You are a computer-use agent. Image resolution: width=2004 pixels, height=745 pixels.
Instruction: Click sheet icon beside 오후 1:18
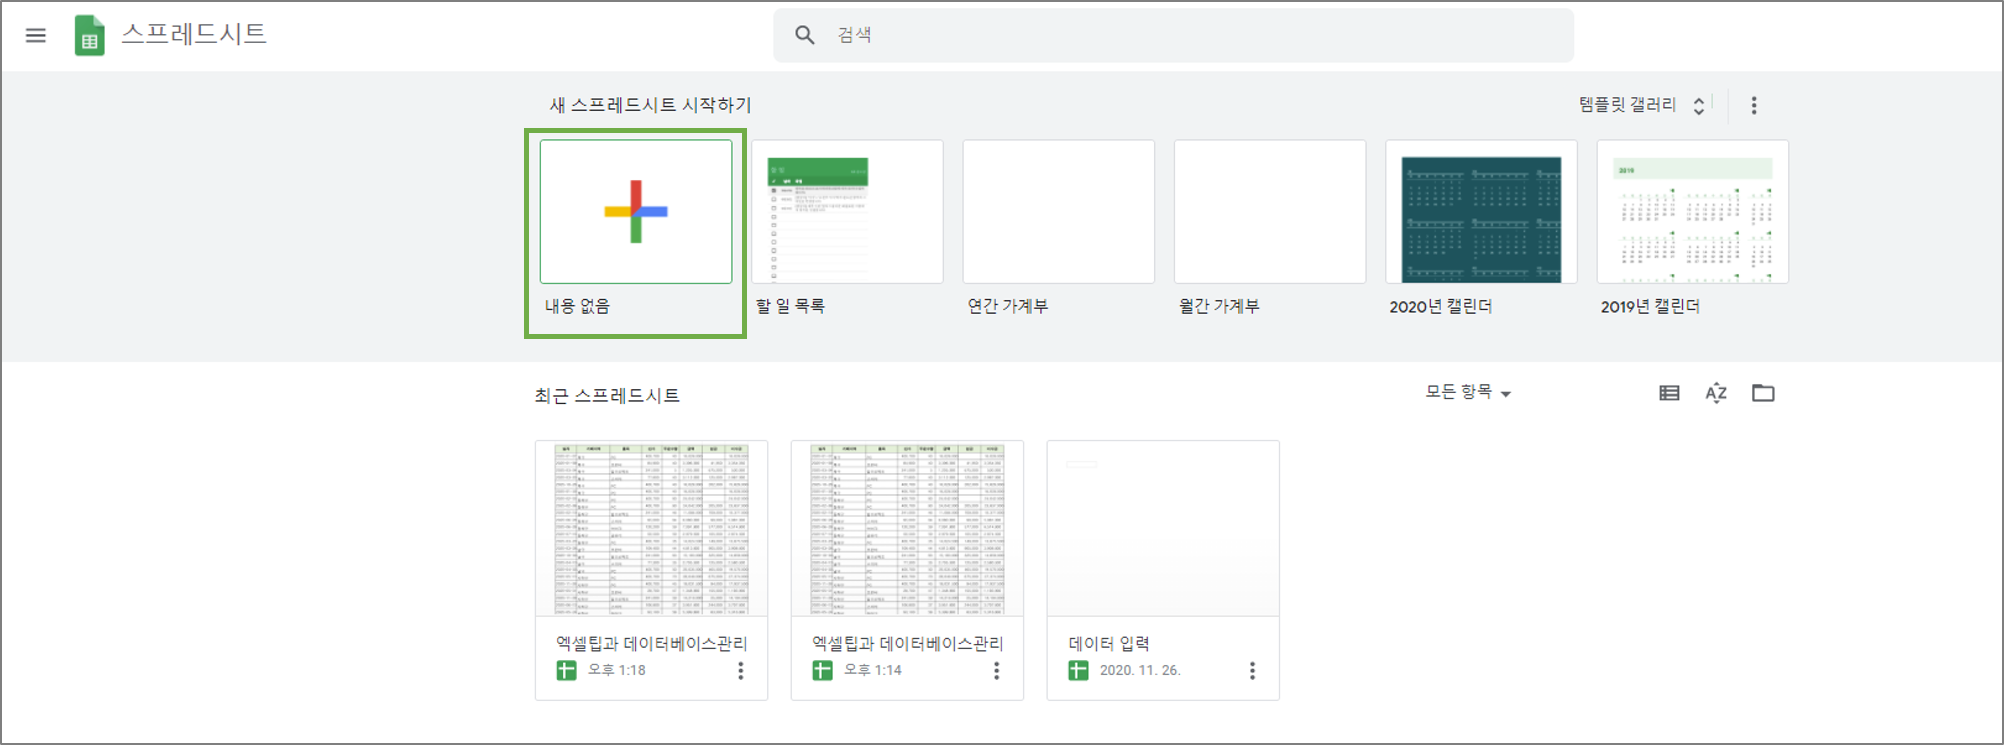tap(566, 671)
